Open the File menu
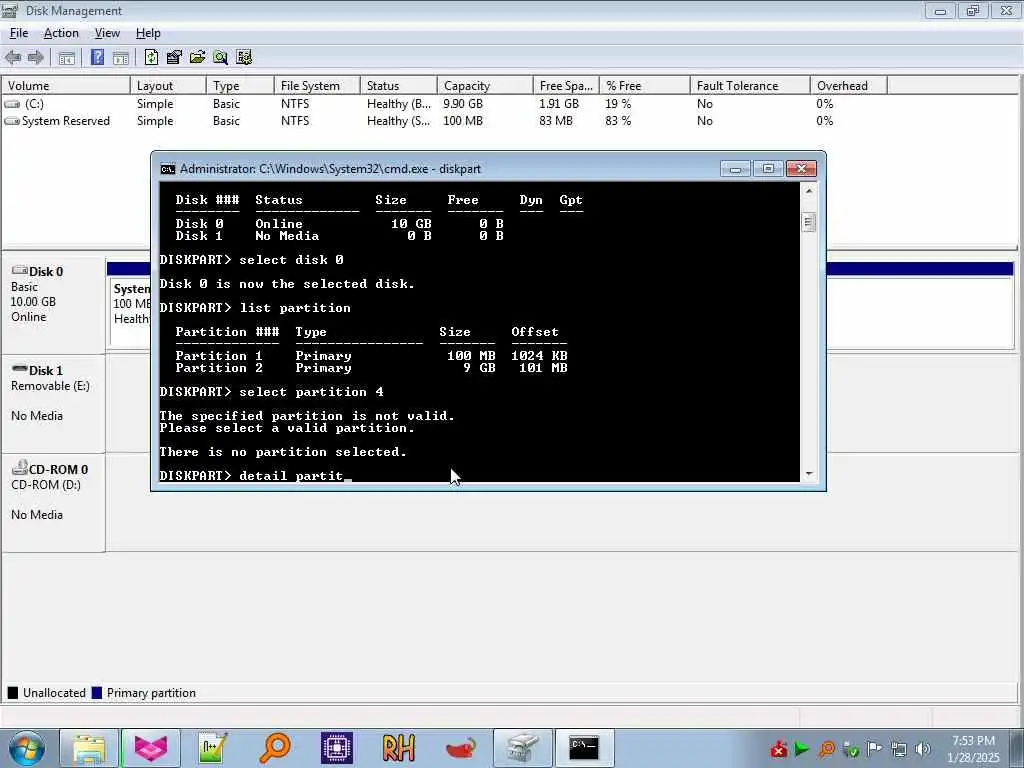The image size is (1024, 768). point(19,33)
